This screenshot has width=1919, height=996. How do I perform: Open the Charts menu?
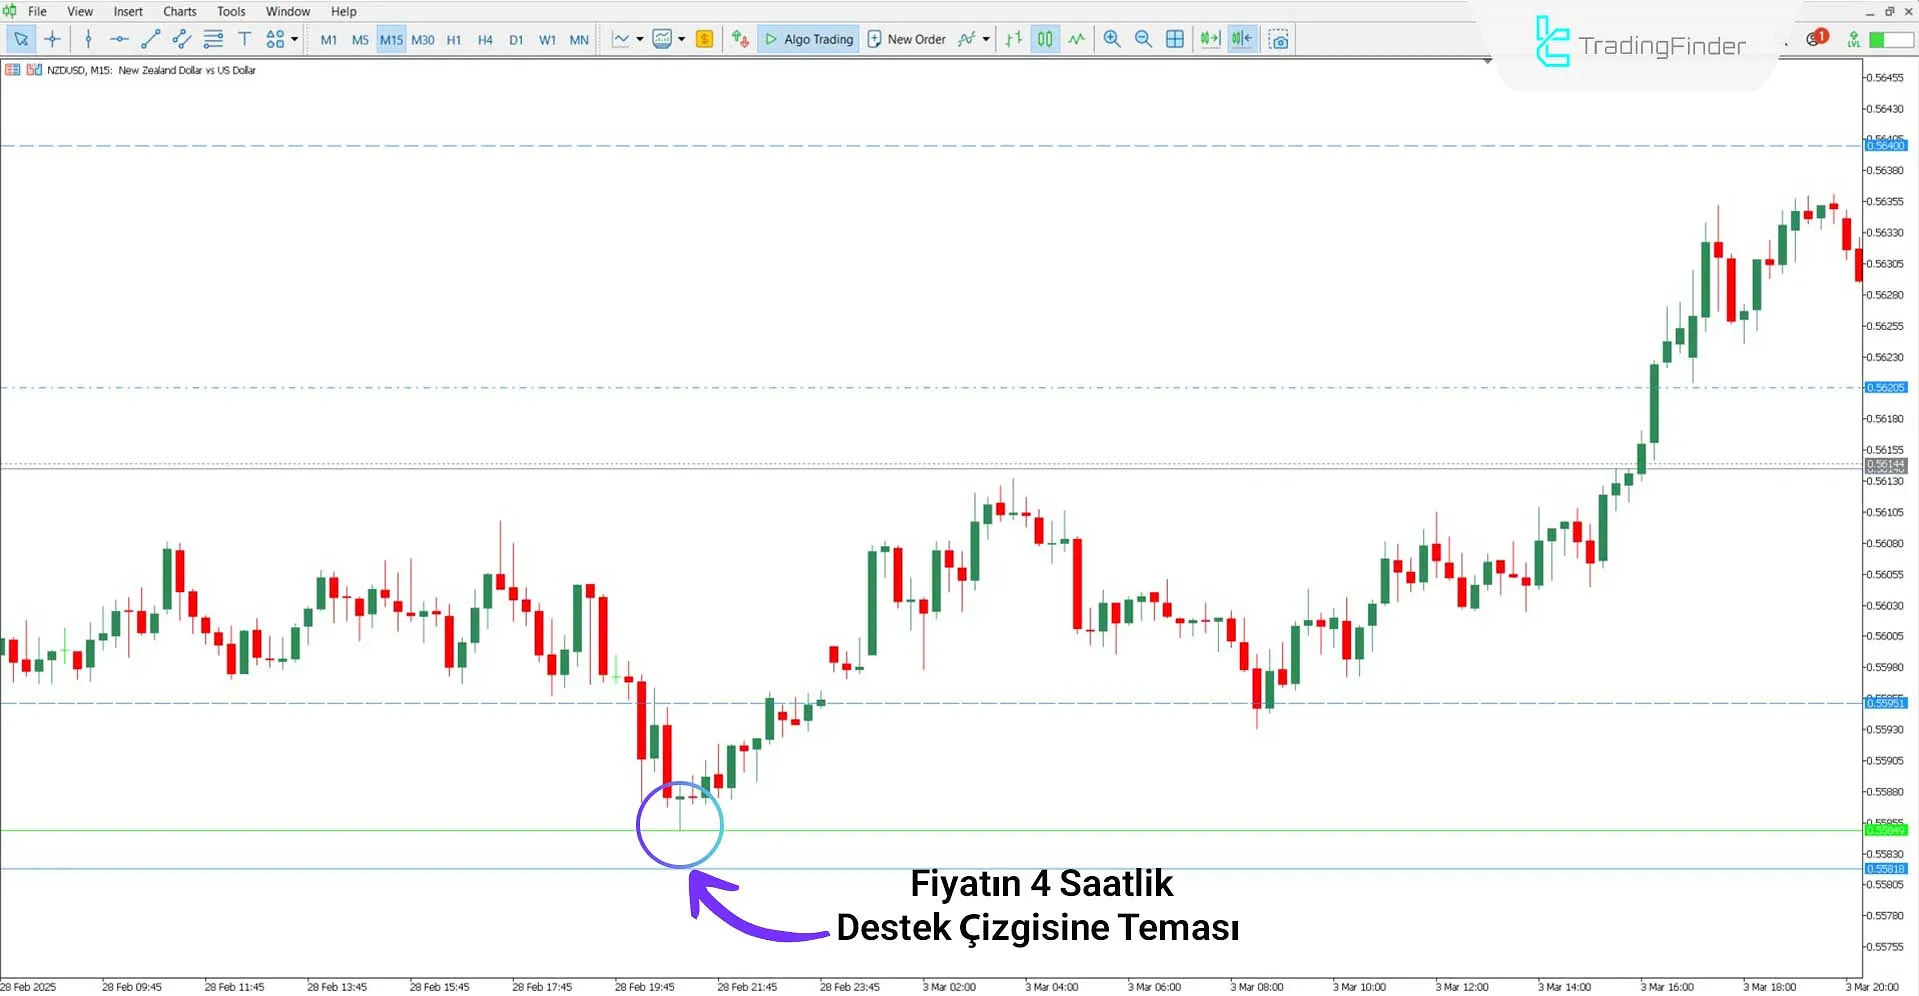[179, 11]
